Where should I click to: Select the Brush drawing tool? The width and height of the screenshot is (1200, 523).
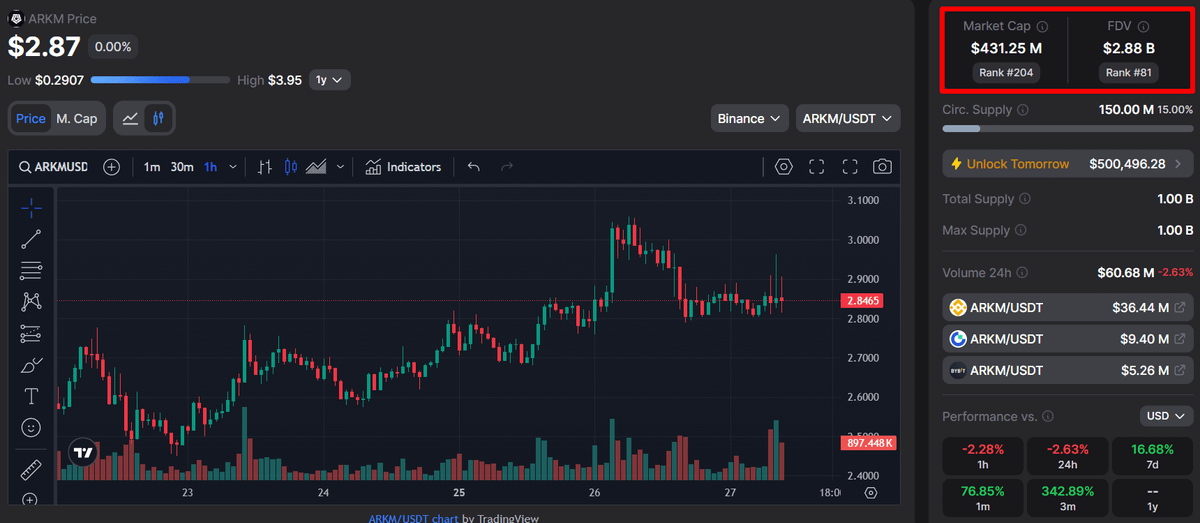[x=31, y=364]
